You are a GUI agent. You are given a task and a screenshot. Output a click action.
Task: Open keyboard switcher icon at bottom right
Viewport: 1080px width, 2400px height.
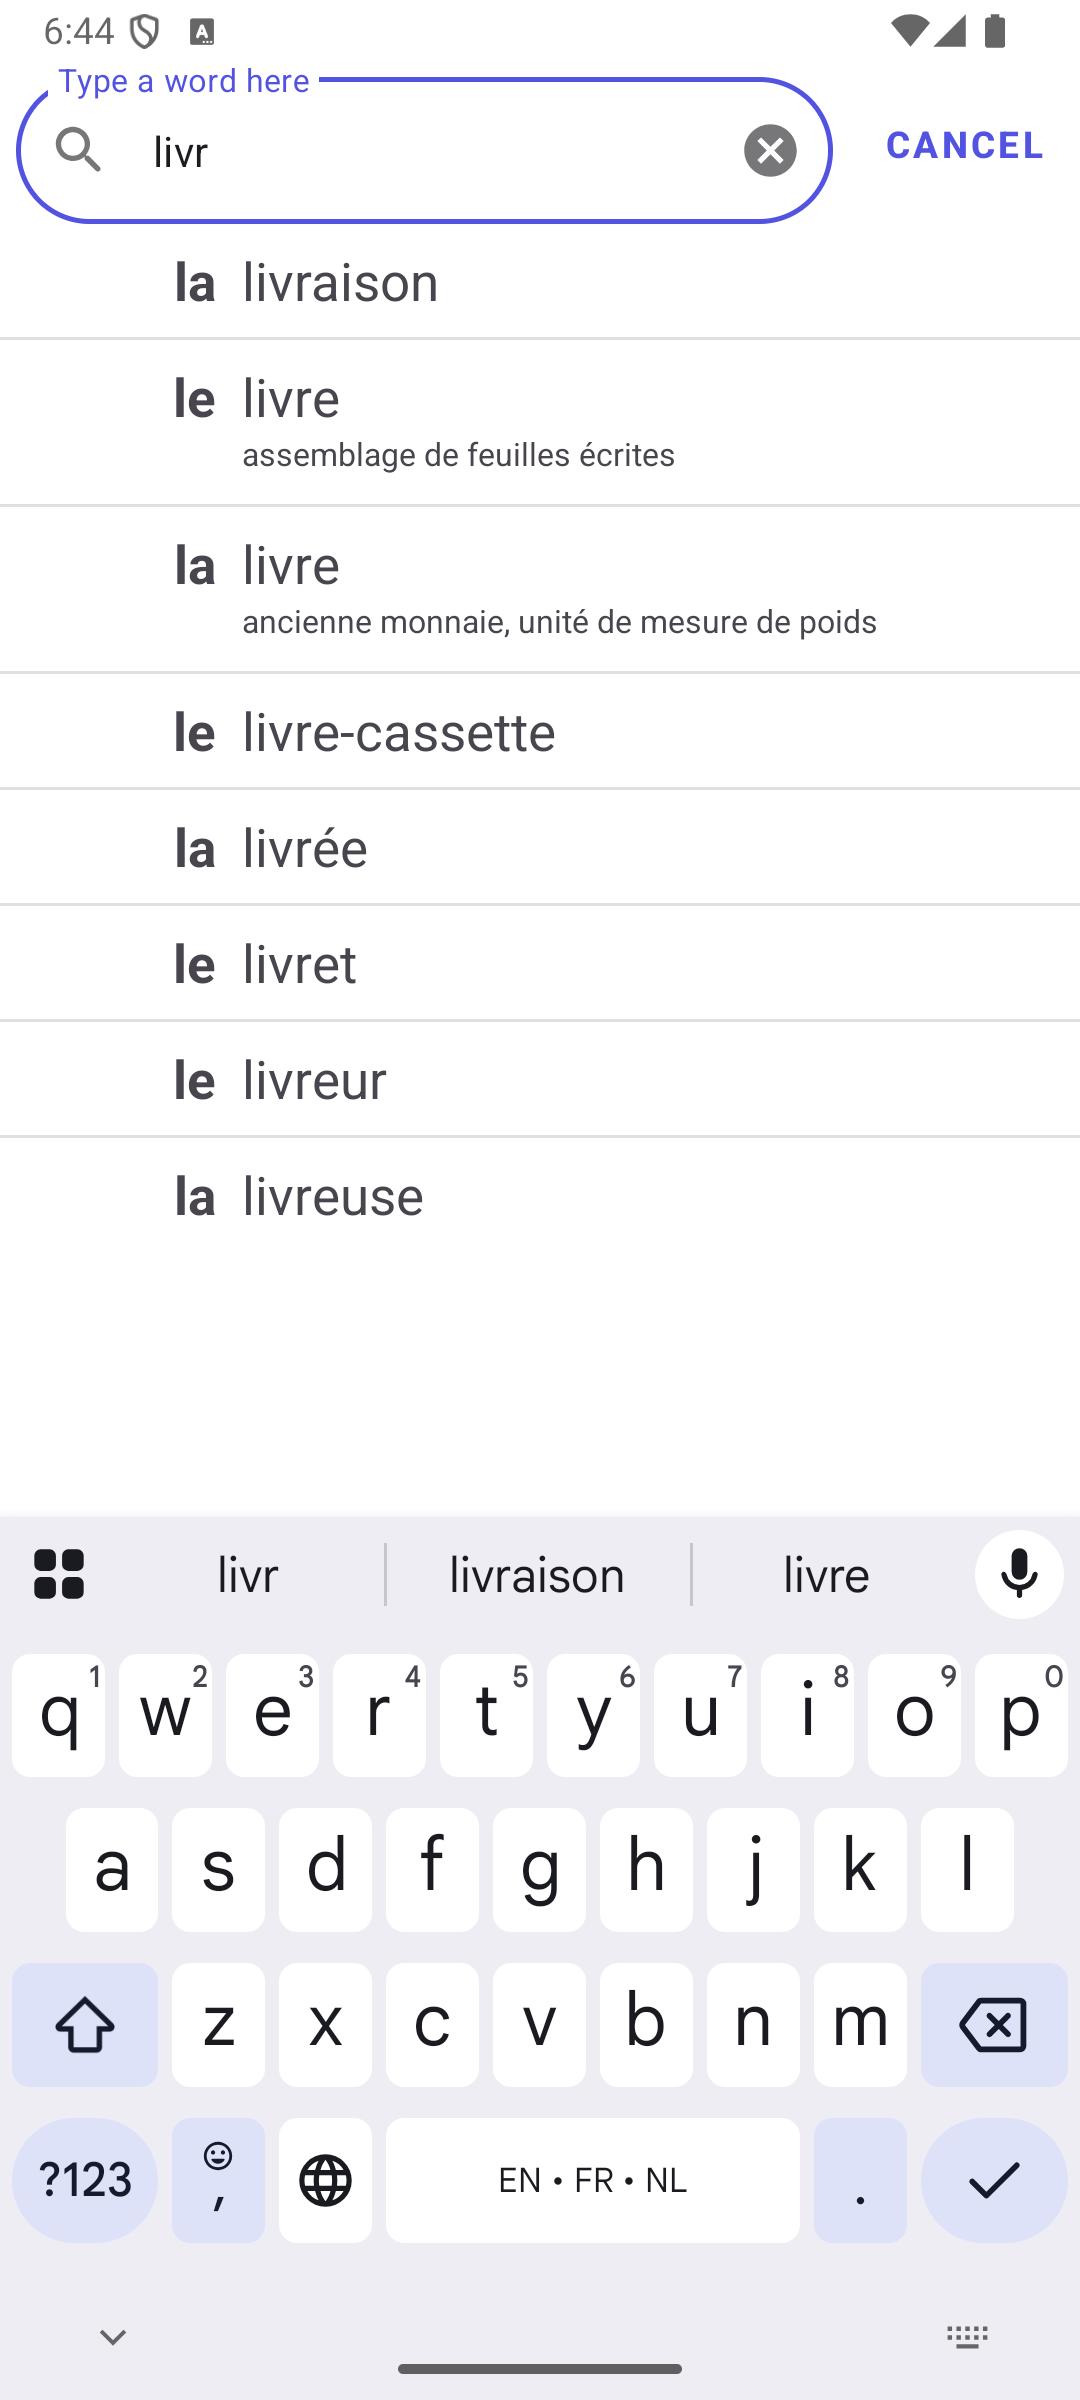pyautogui.click(x=967, y=2337)
